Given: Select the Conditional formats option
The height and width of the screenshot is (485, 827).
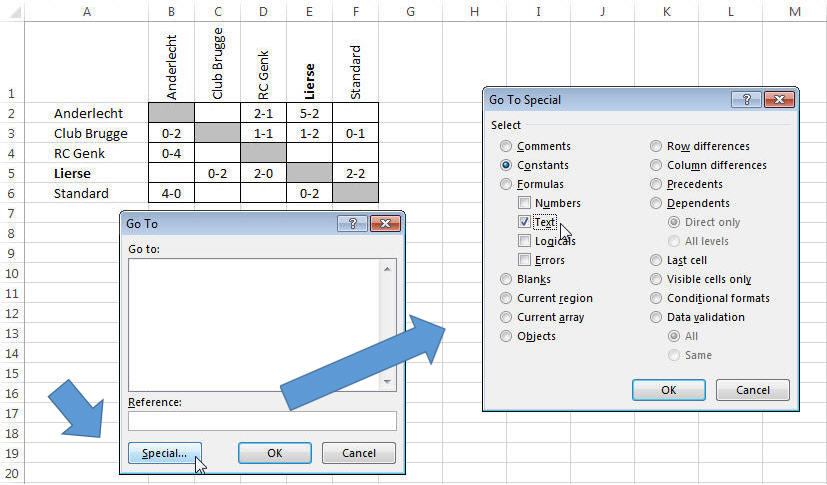Looking at the screenshot, I should click(x=656, y=298).
